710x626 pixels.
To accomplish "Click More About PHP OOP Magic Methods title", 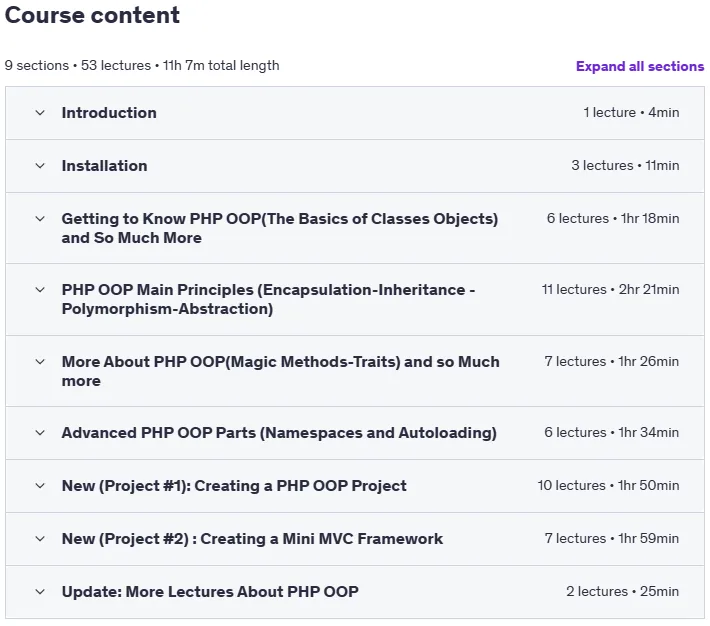I will coord(281,371).
